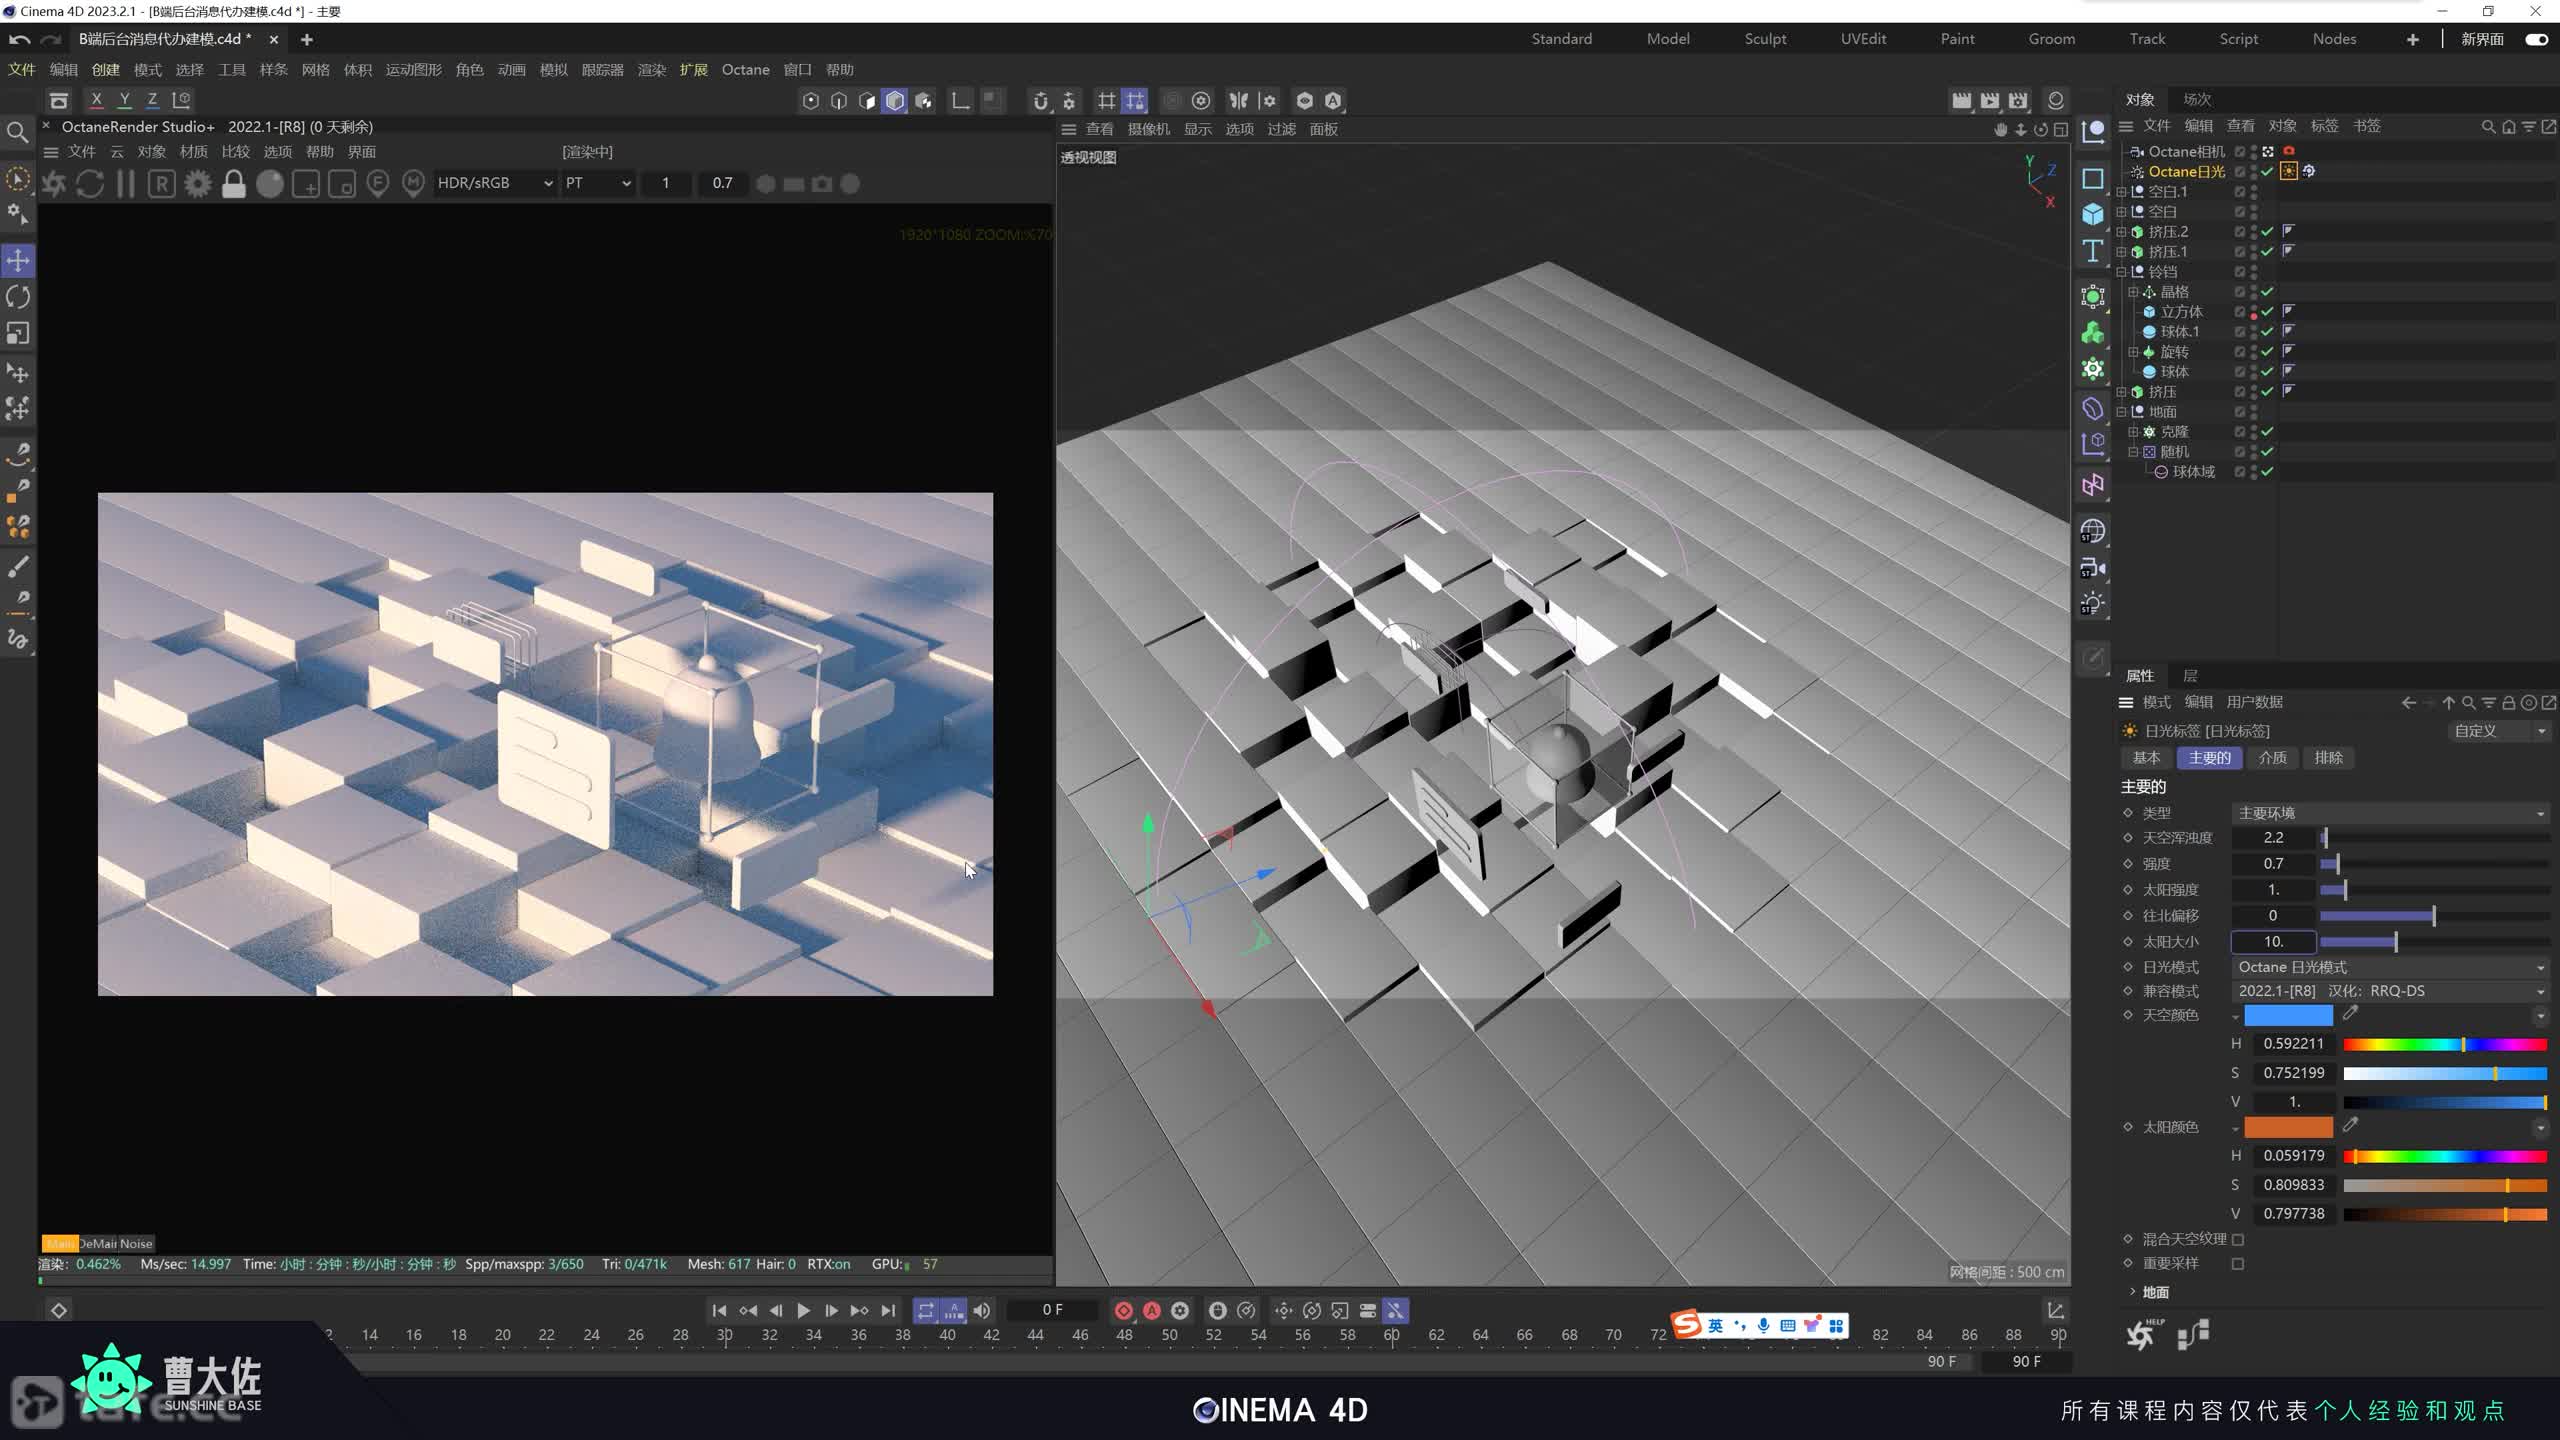Click the 太阳大小 value field
Screen dimensions: 2560x1440
tap(2273, 942)
